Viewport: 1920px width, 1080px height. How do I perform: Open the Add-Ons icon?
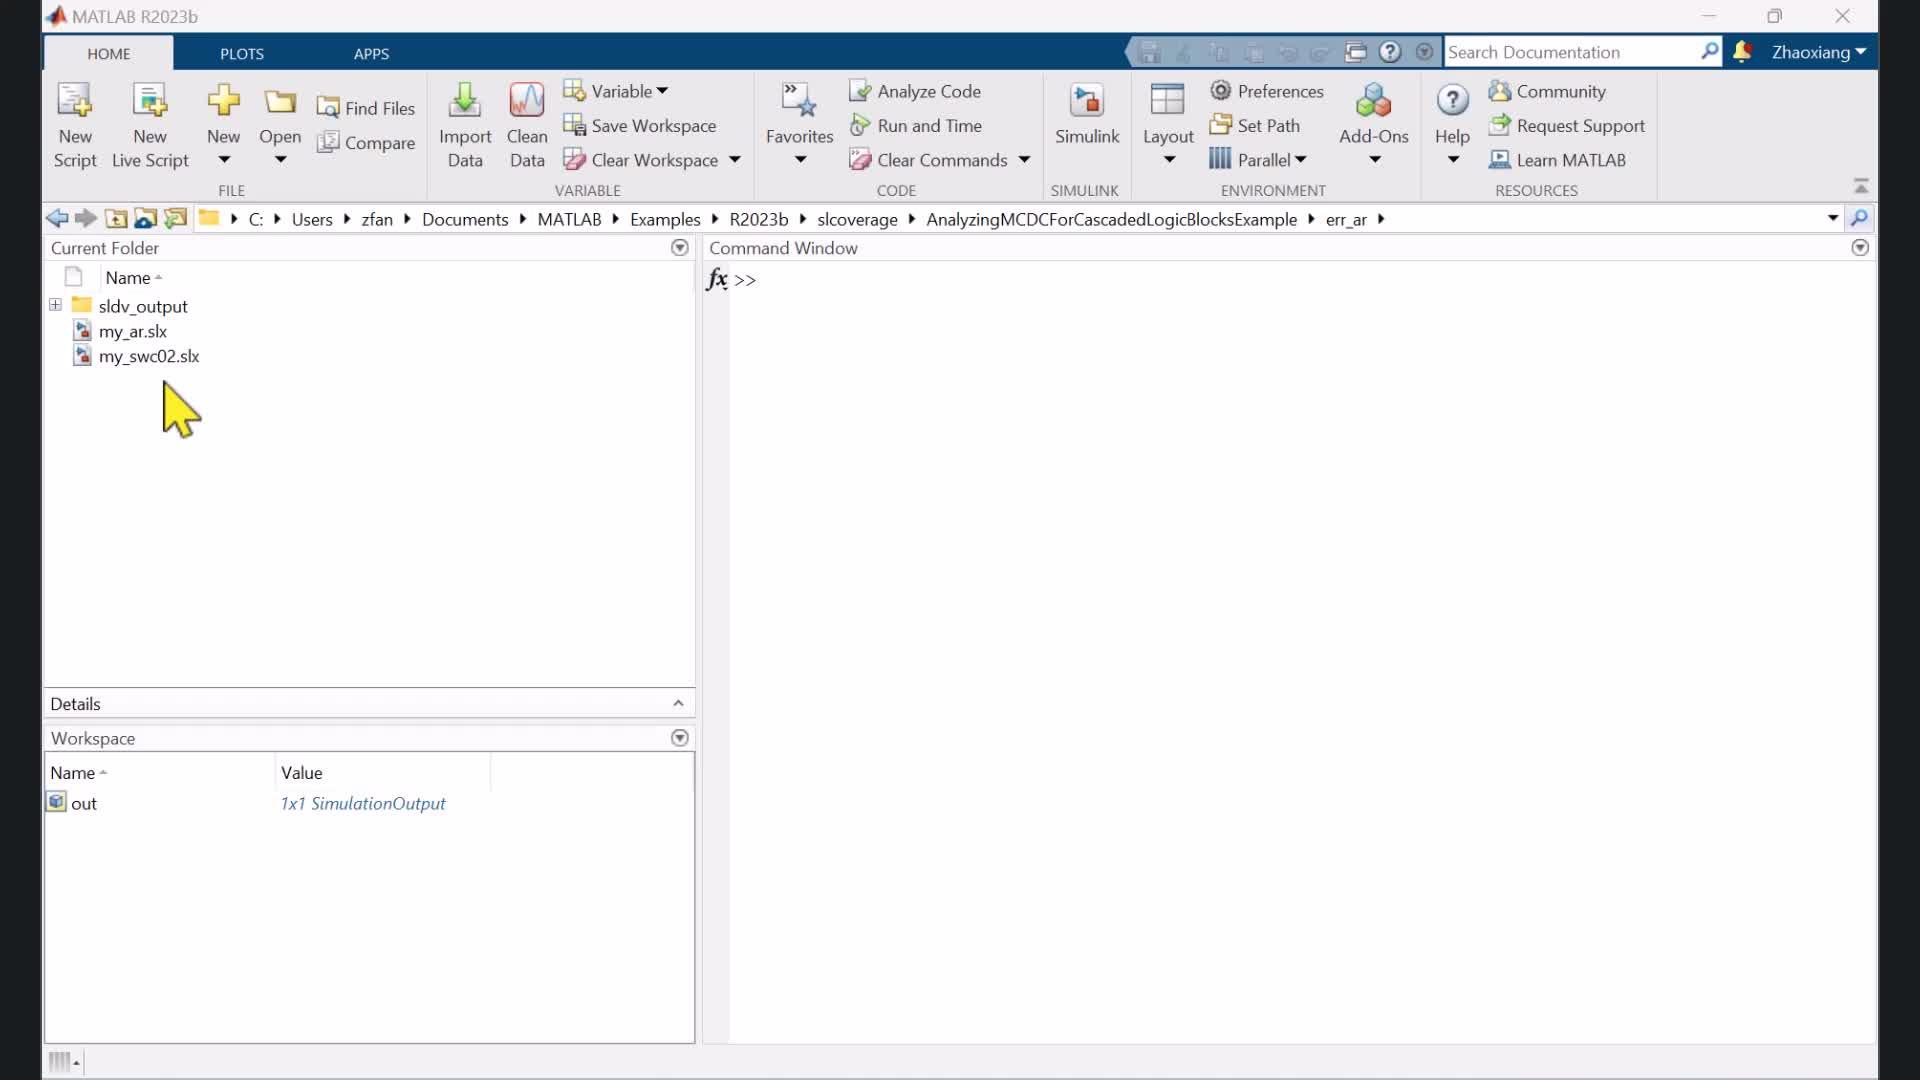click(x=1373, y=101)
